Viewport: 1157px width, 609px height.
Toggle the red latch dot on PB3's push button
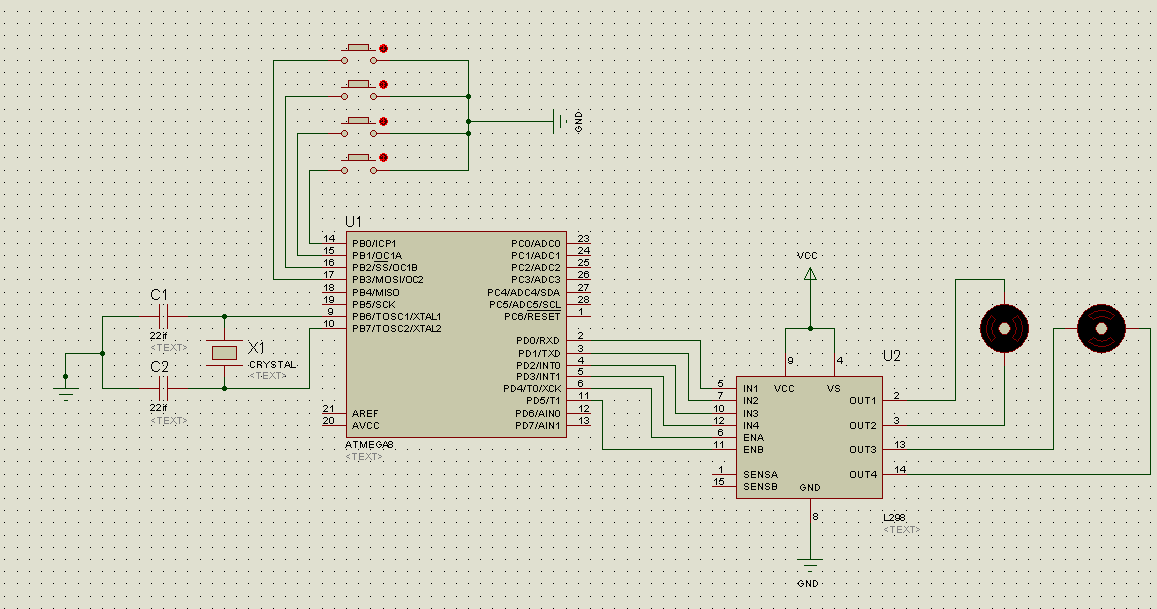click(382, 48)
